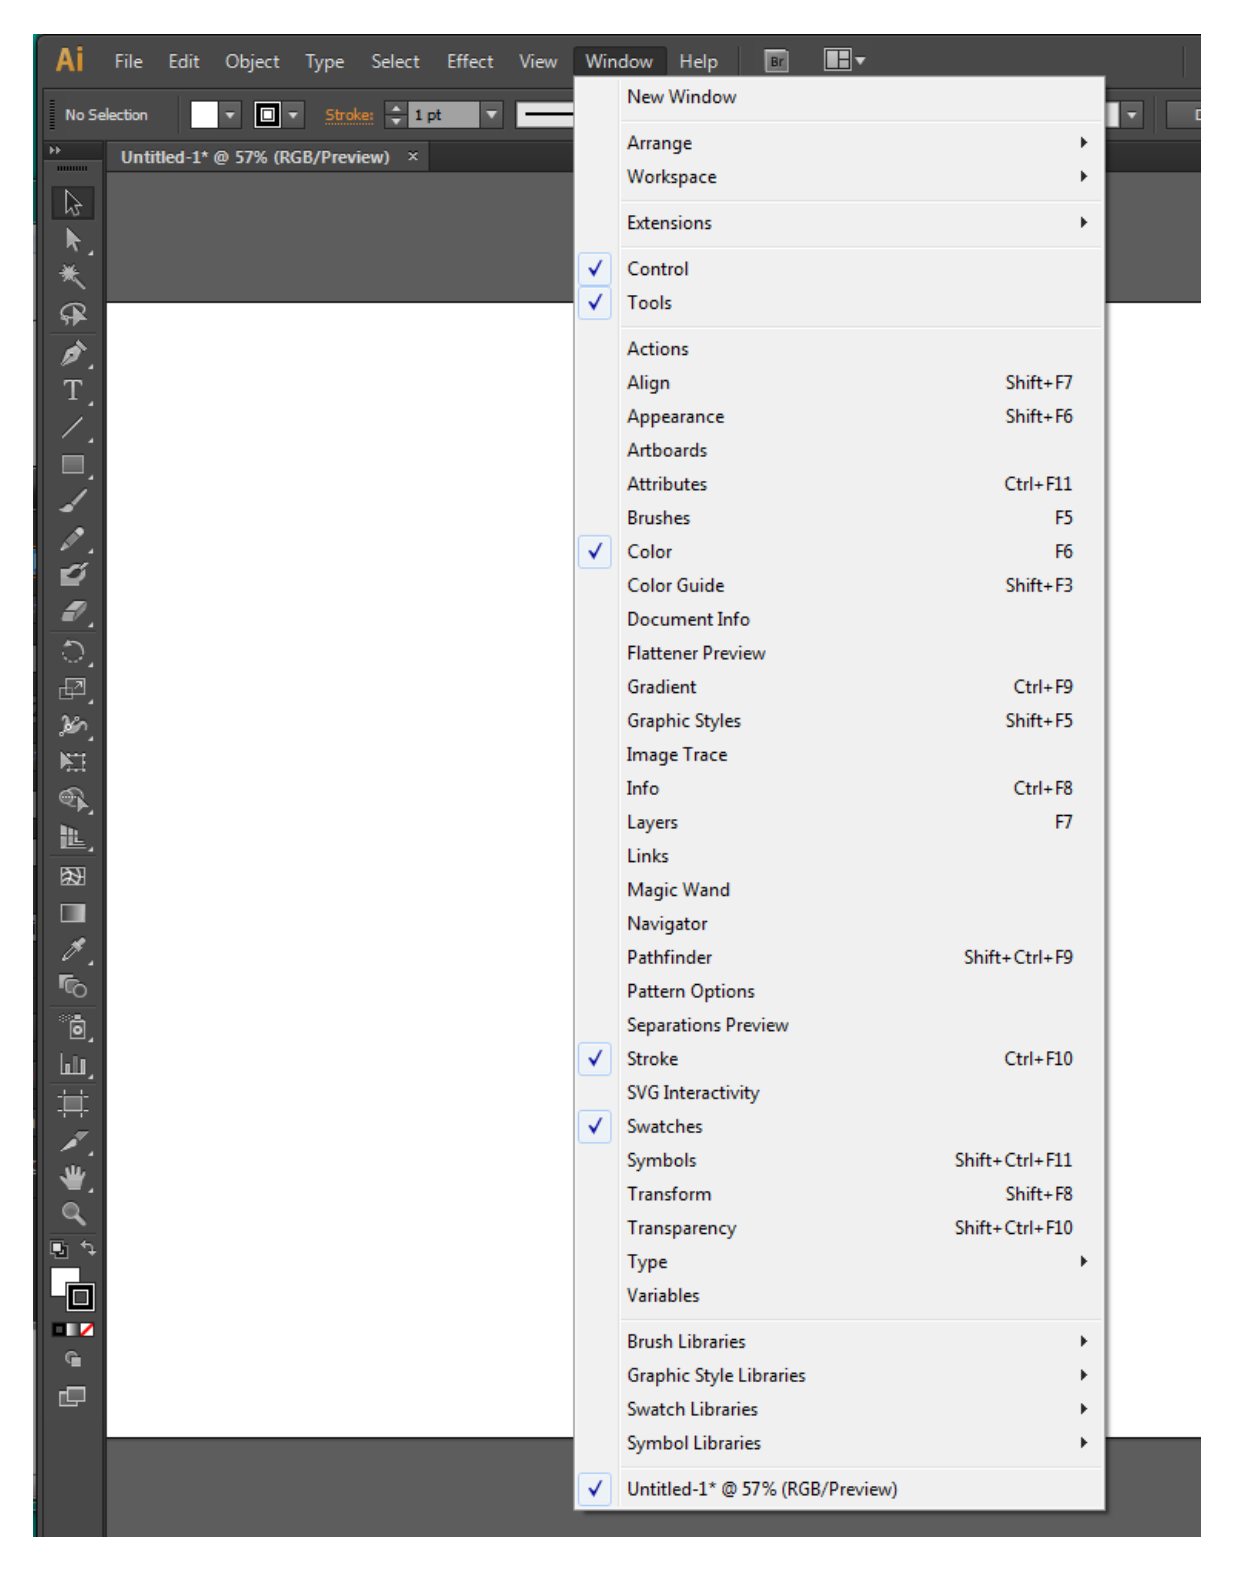Choose the Rectangle tool

click(73, 465)
